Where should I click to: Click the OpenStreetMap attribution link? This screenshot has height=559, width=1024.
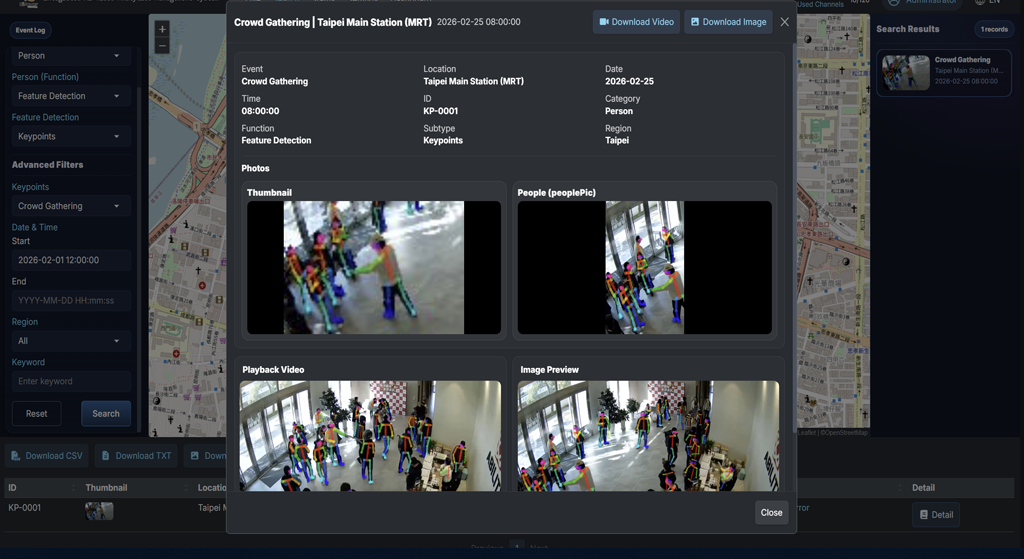pyautogui.click(x=844, y=432)
